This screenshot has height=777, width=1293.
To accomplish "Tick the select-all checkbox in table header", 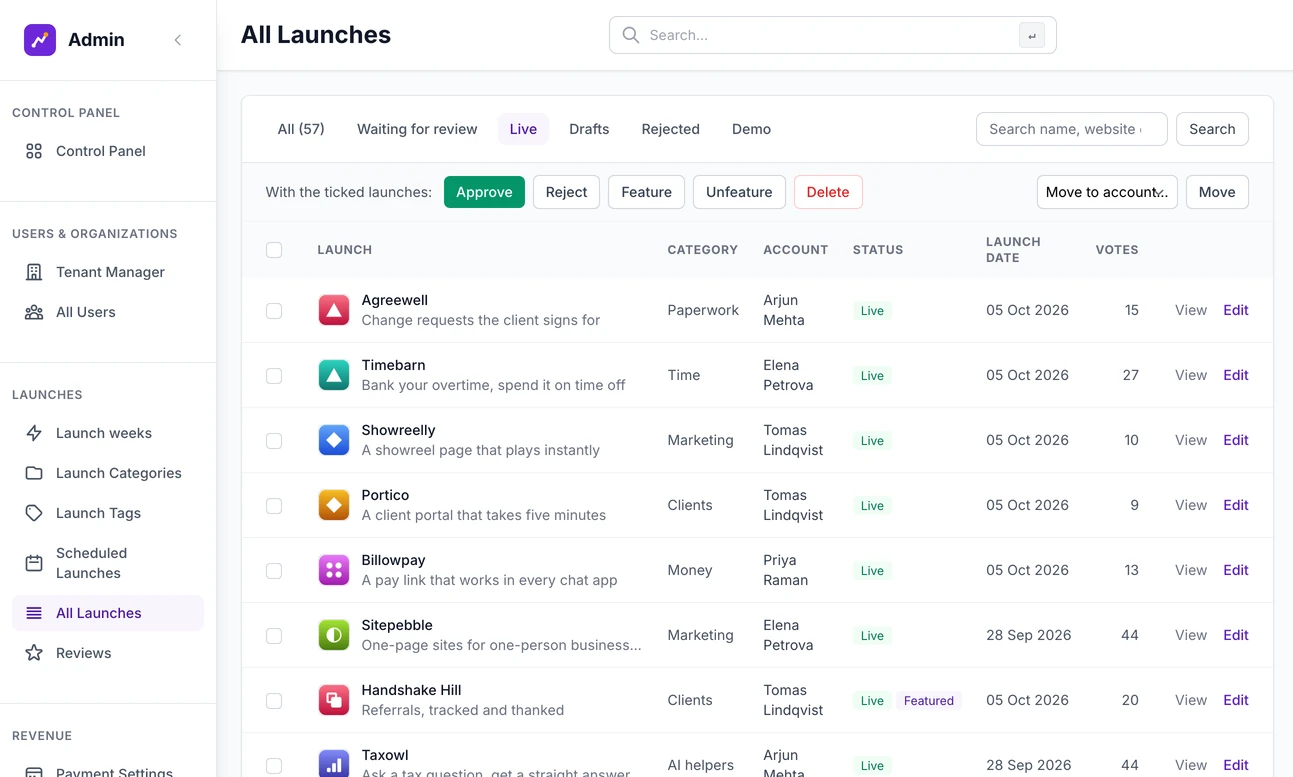I will [274, 250].
